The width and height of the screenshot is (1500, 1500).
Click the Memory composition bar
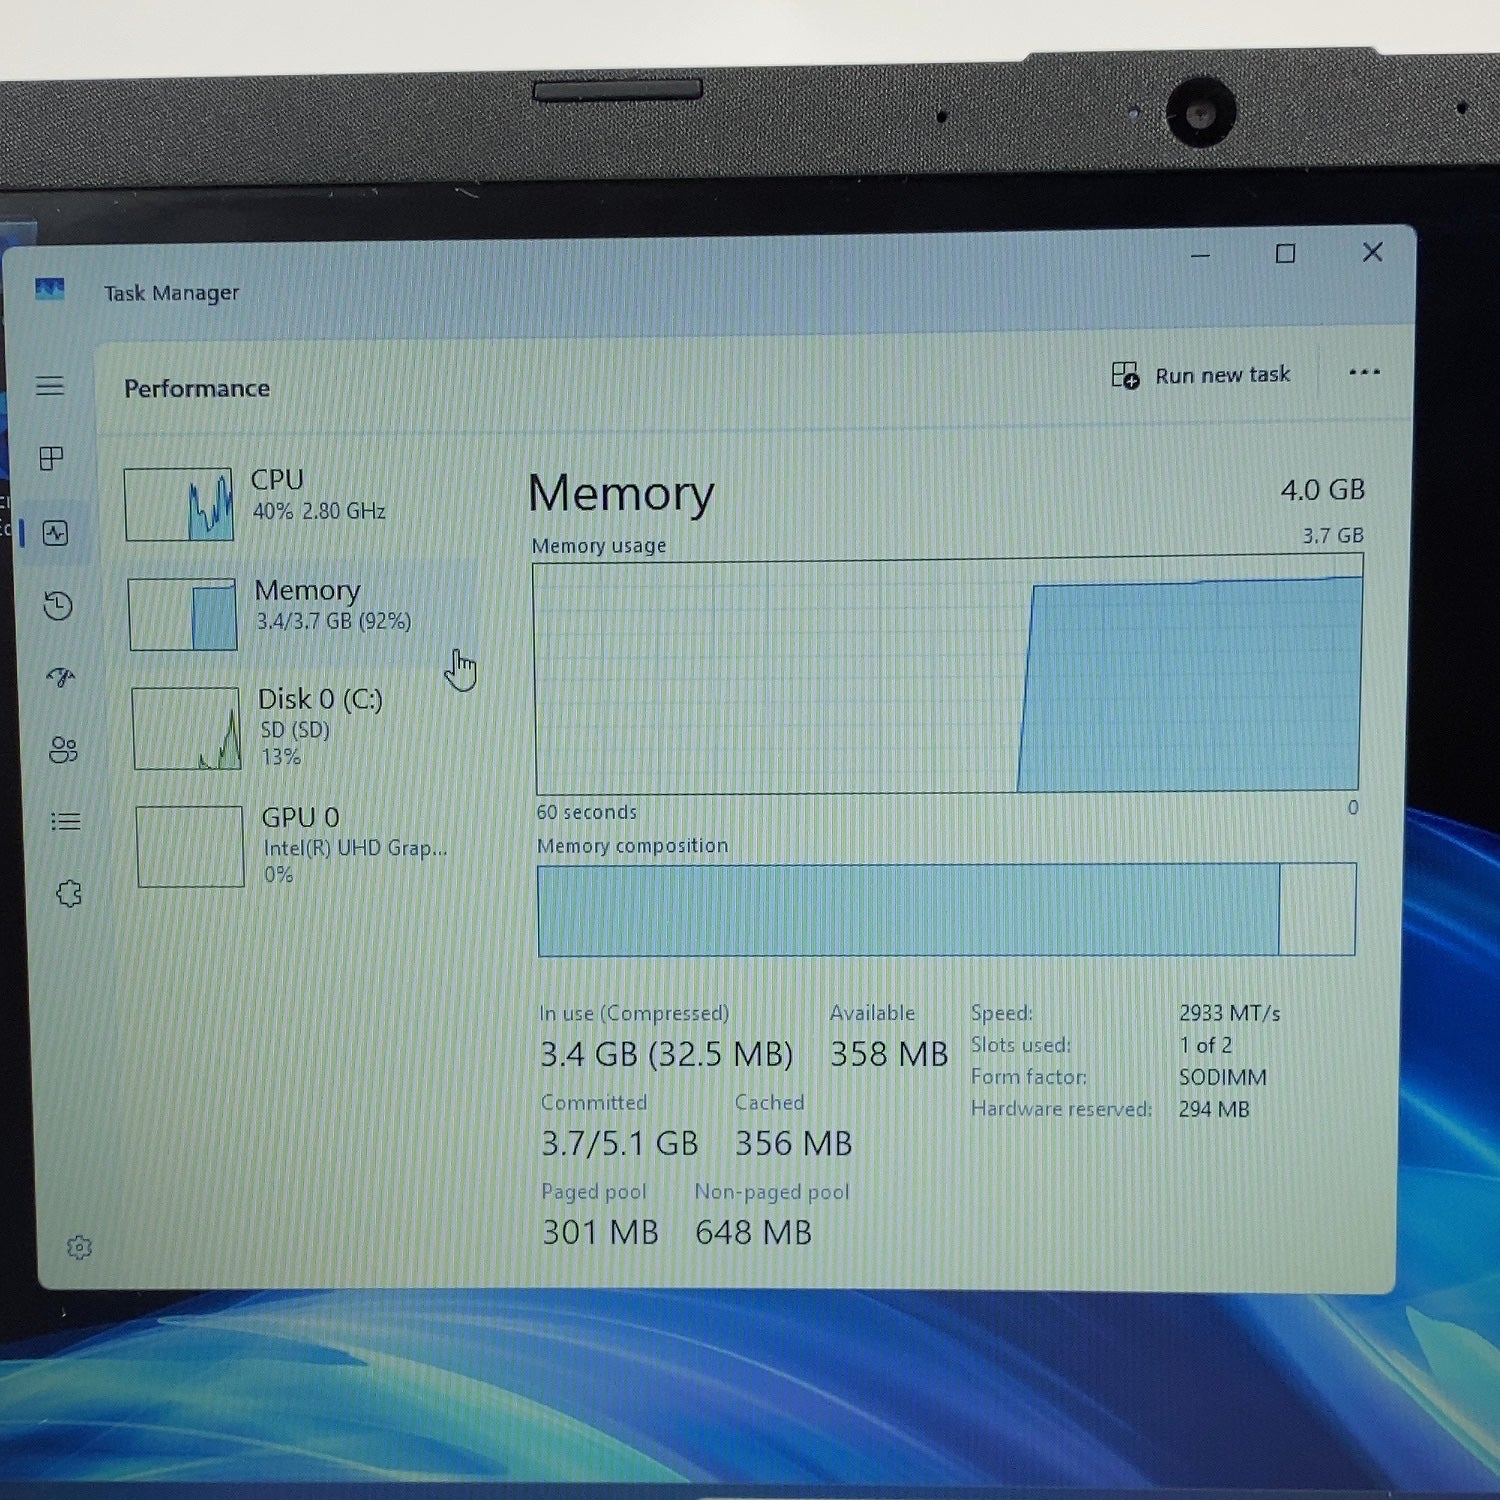(946, 909)
